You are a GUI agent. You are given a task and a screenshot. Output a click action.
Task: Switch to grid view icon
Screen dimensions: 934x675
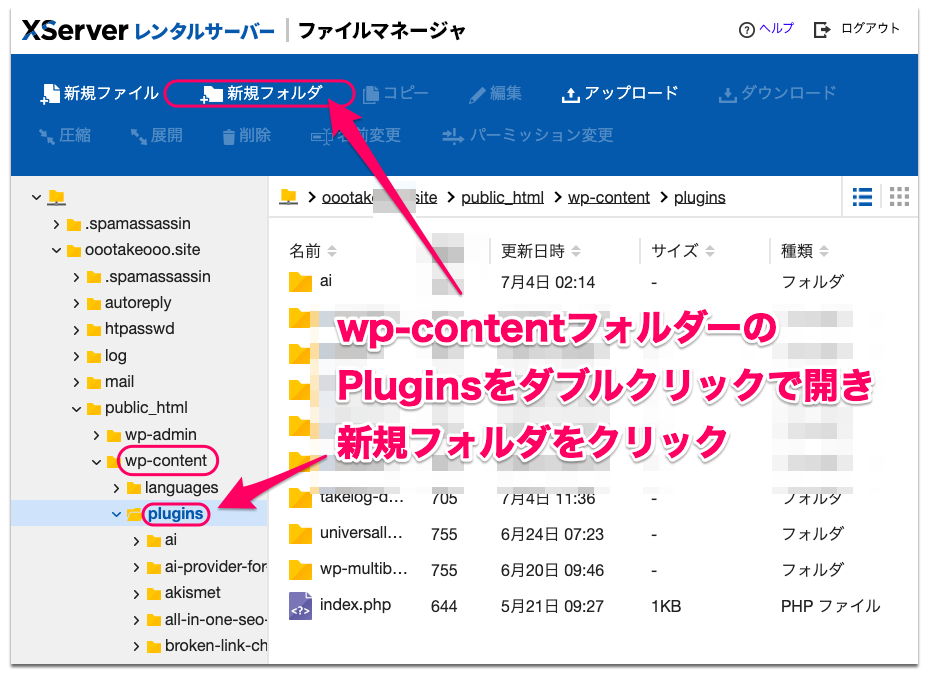(x=899, y=197)
